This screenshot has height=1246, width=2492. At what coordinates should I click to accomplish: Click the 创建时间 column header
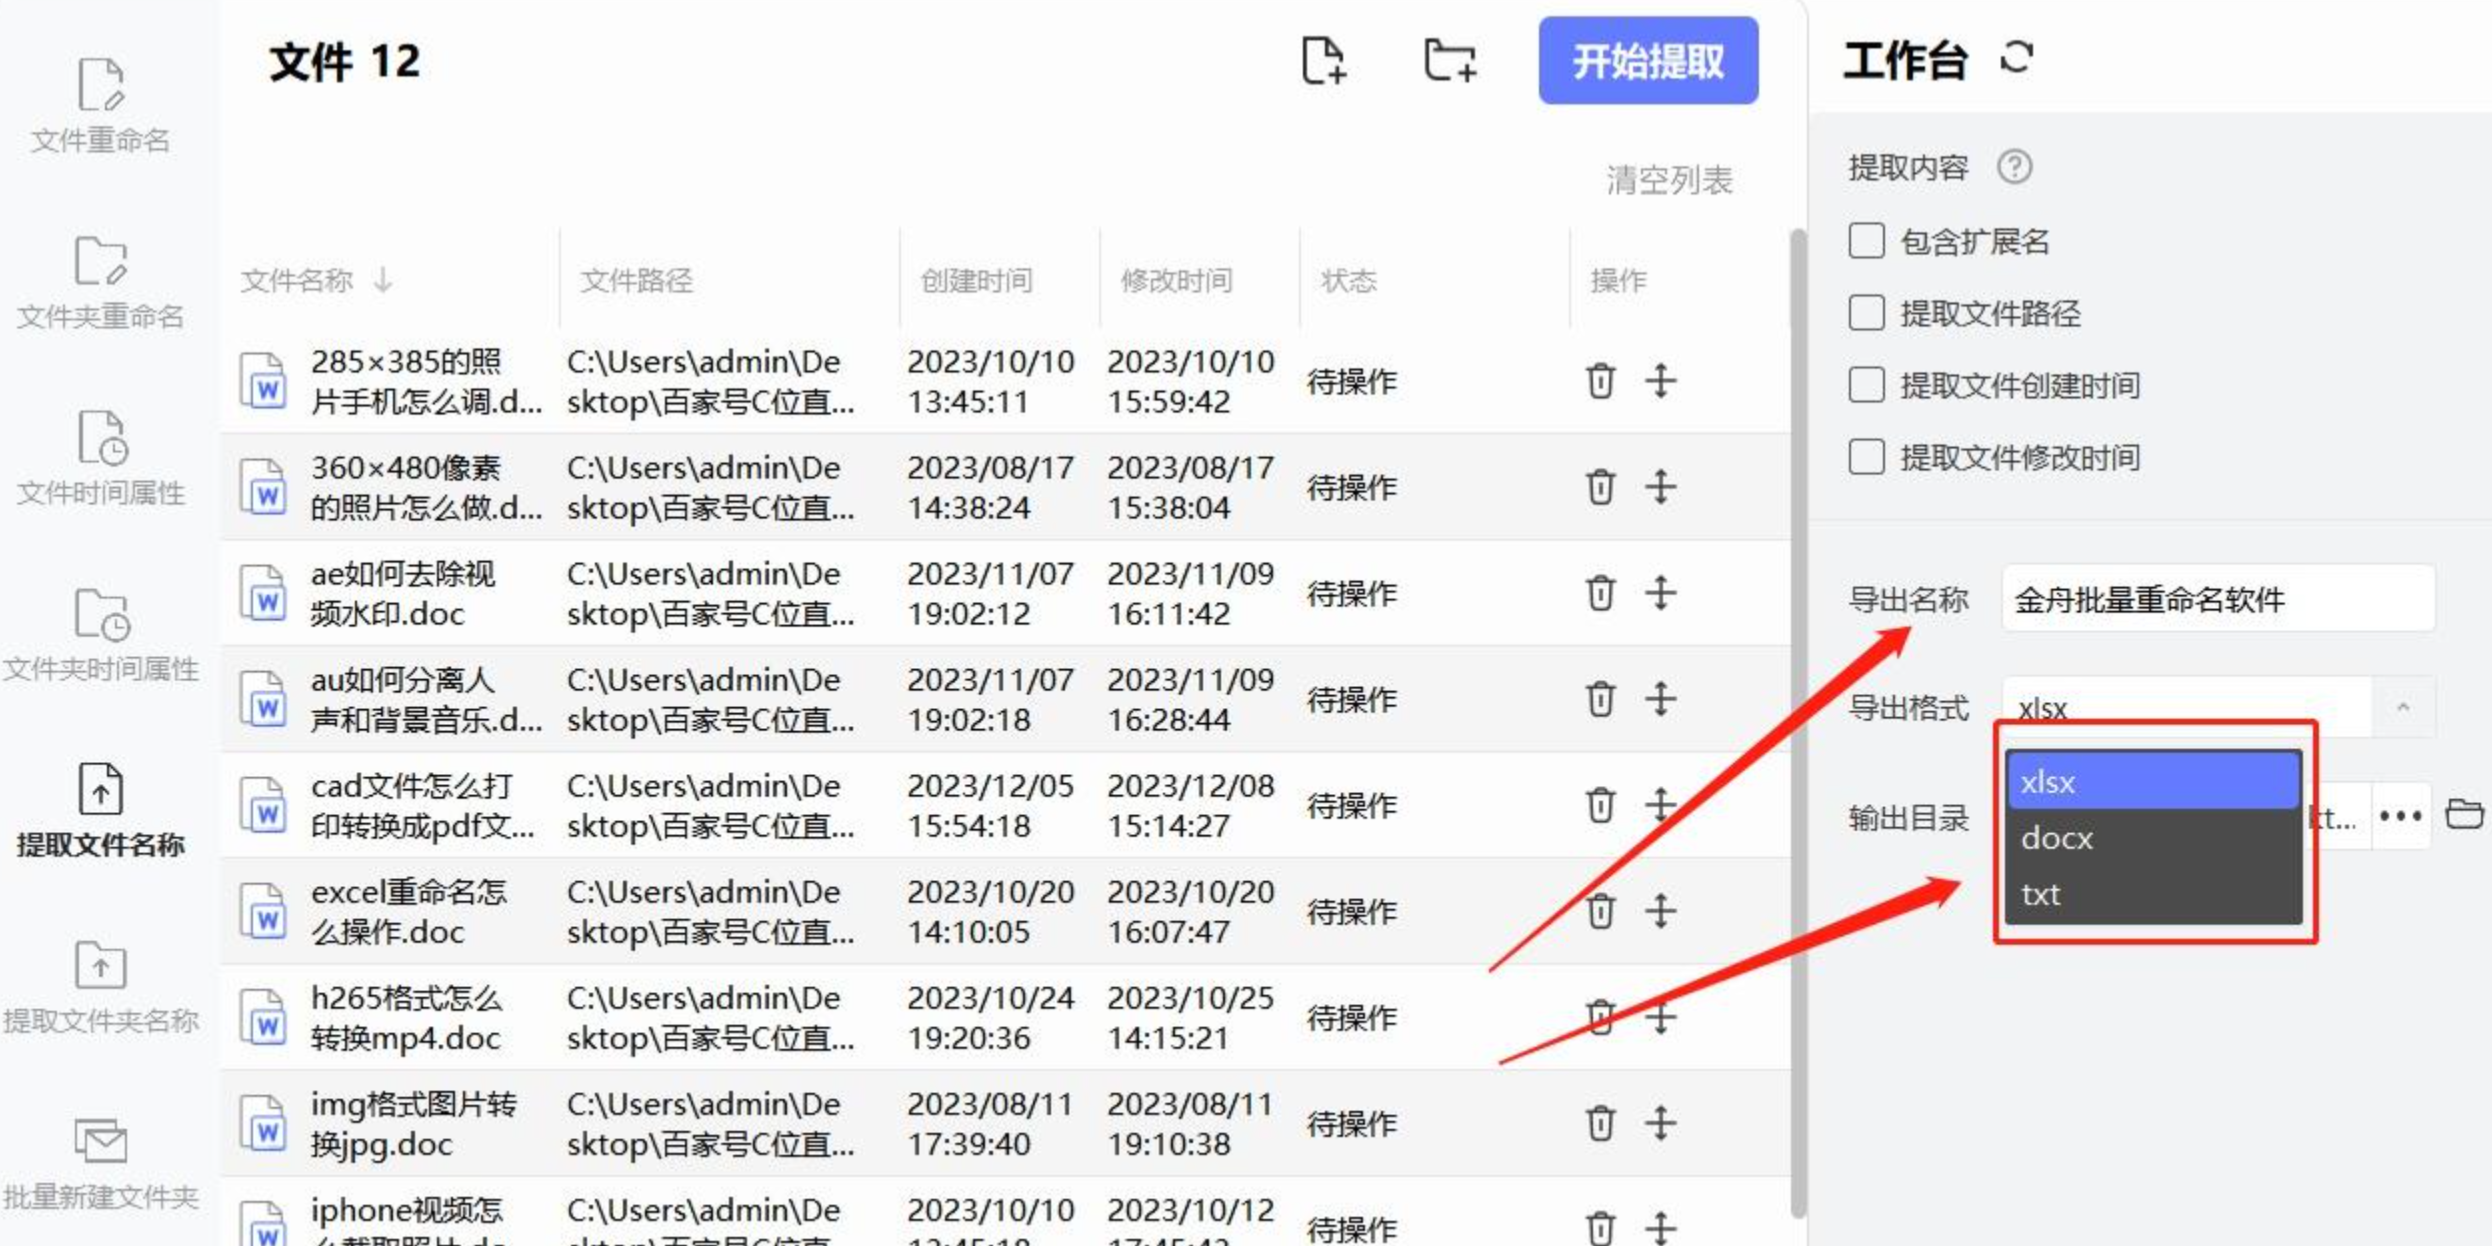click(976, 280)
